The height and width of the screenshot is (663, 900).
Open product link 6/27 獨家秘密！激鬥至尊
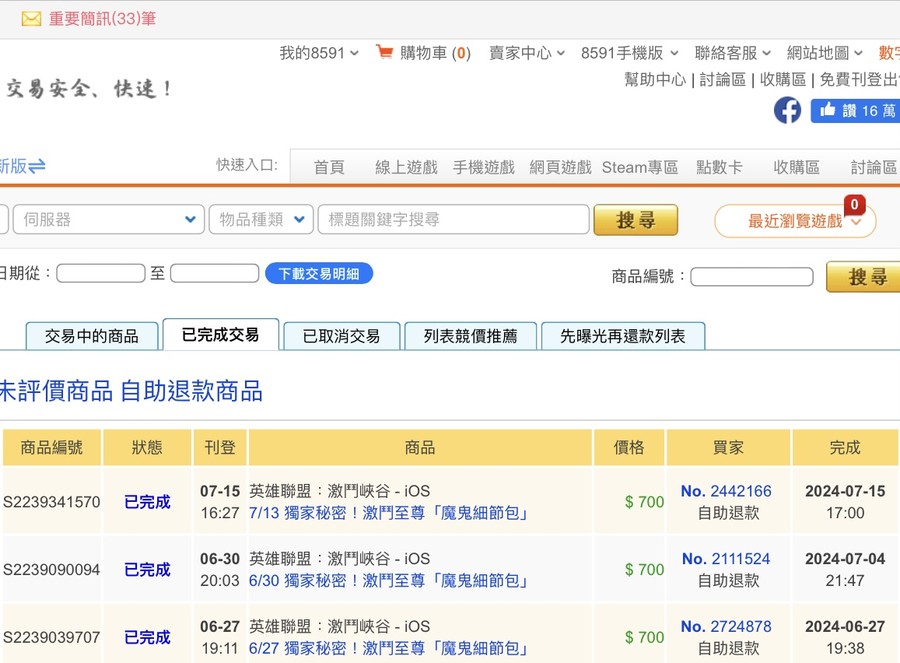point(389,648)
